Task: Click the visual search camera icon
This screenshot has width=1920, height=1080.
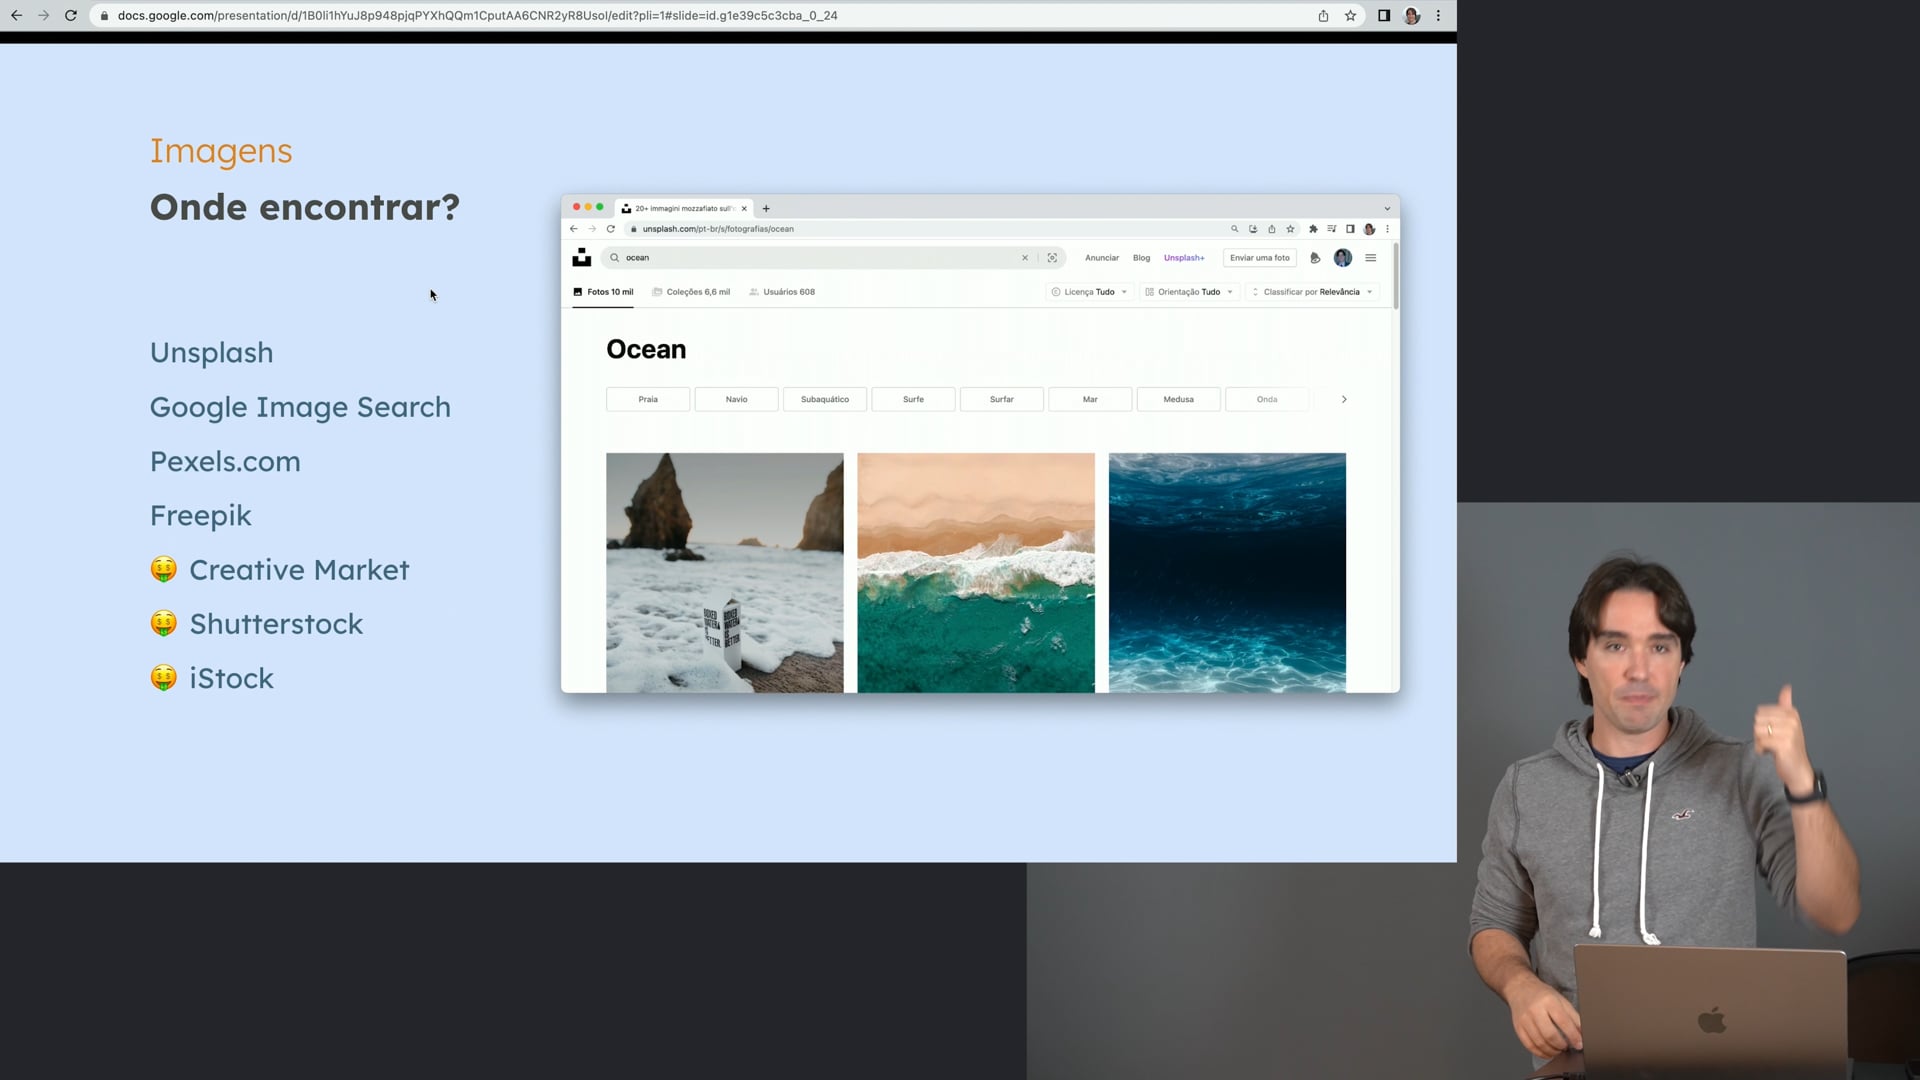Action: [1052, 258]
